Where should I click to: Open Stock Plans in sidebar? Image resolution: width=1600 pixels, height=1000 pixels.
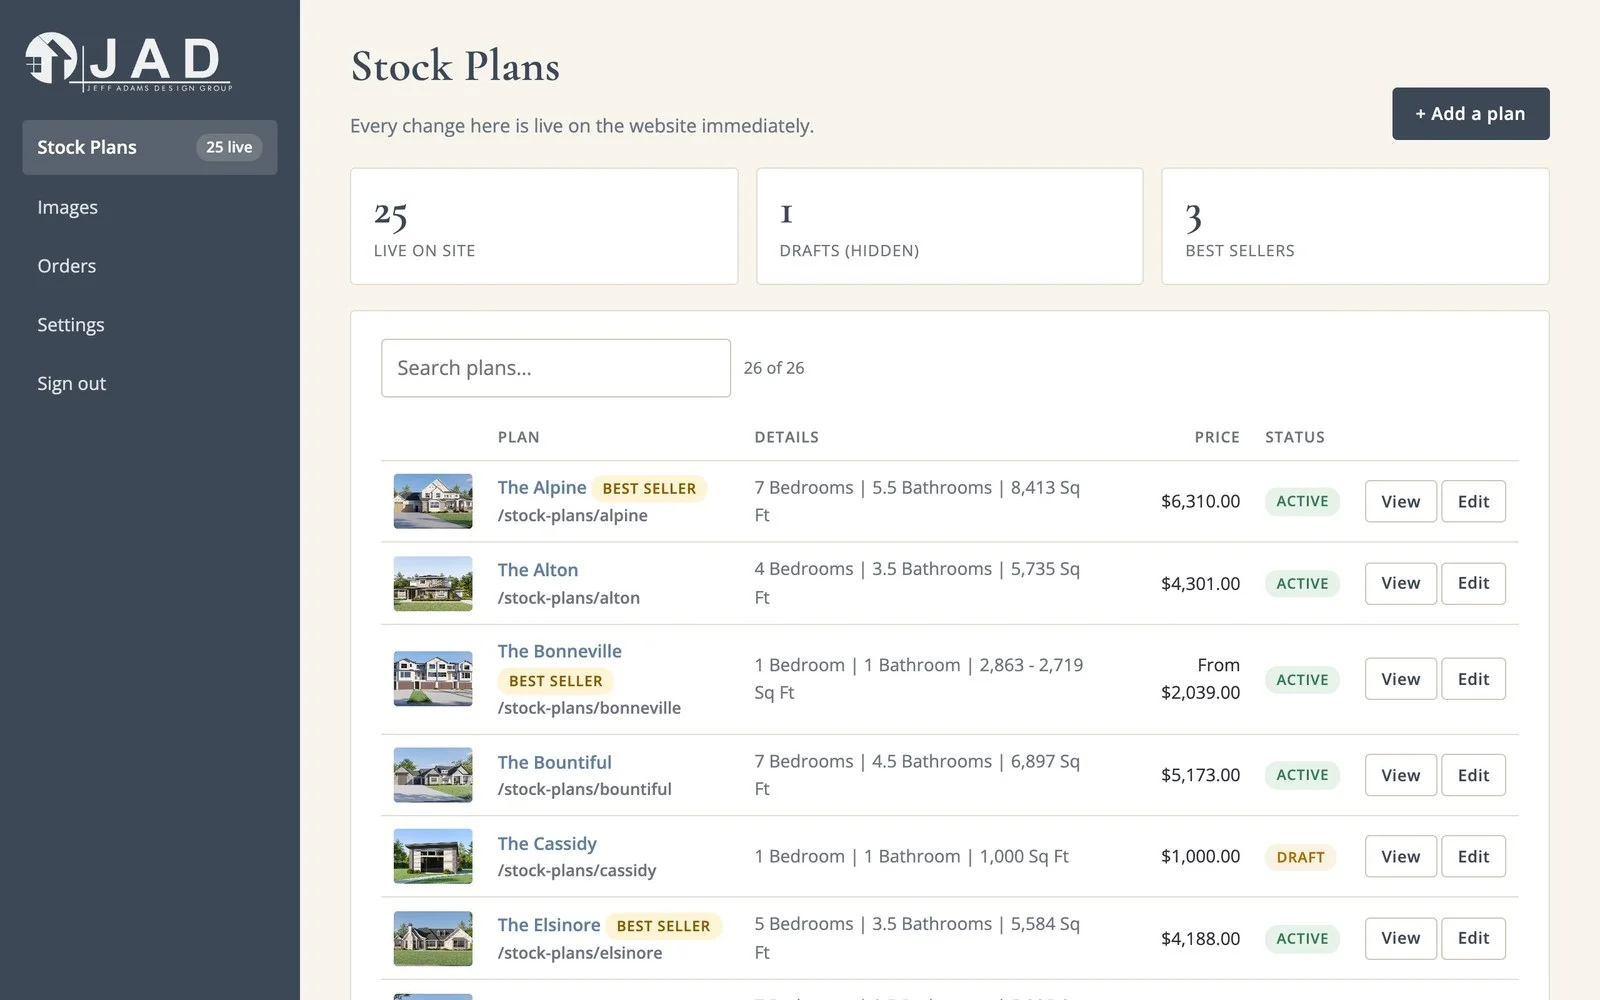pos(150,147)
